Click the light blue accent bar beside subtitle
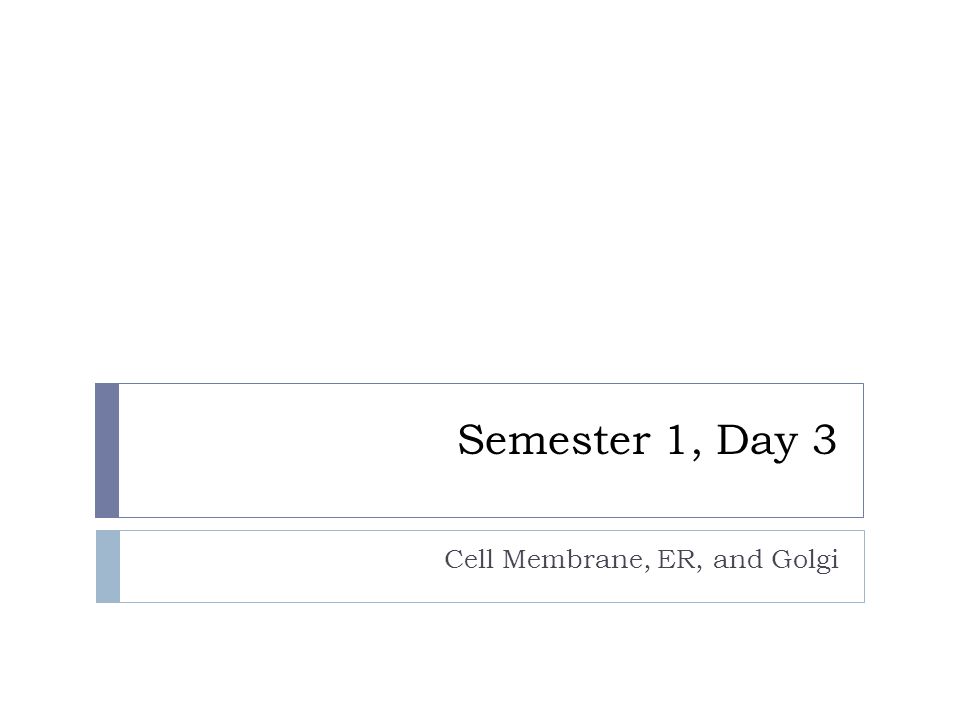960x720 pixels. click(x=108, y=566)
